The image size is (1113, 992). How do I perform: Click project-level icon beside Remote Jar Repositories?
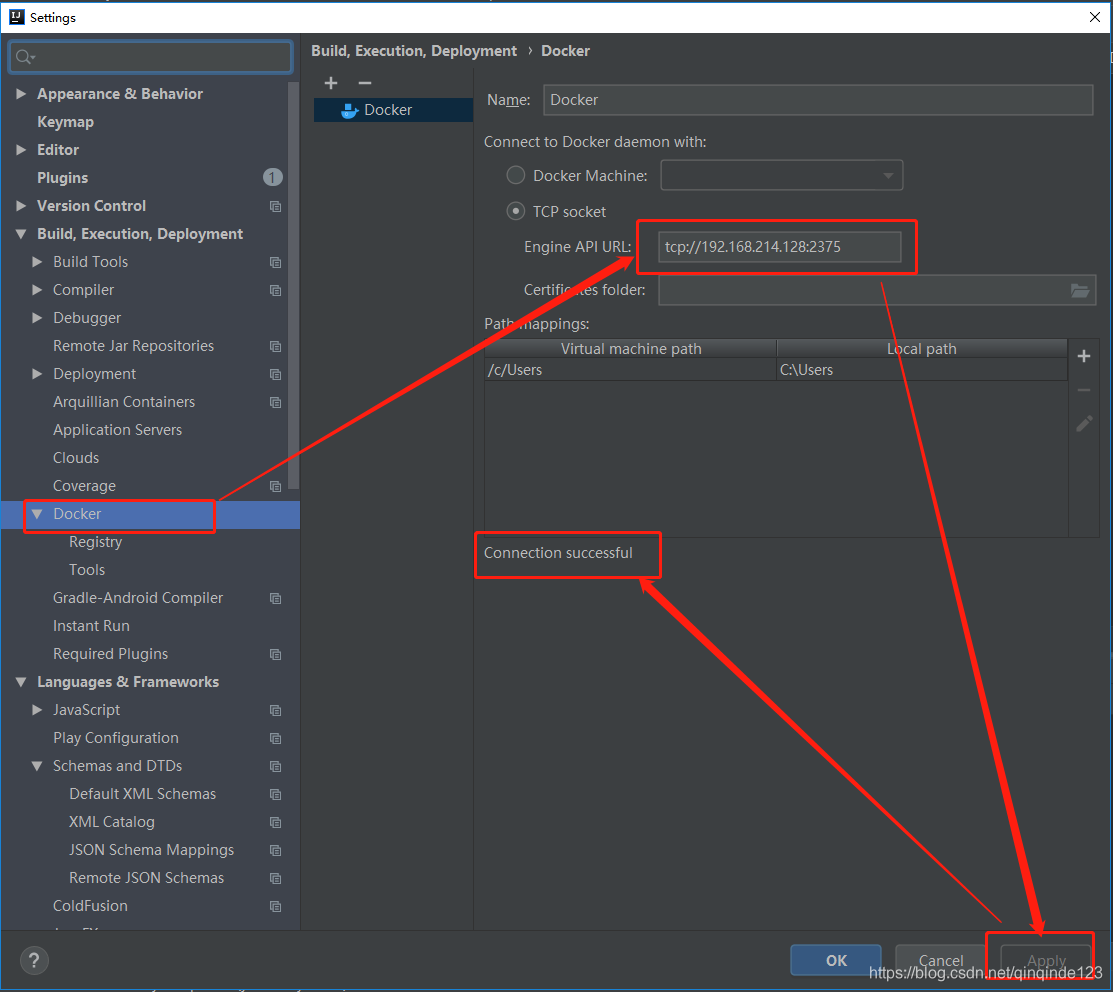275,346
